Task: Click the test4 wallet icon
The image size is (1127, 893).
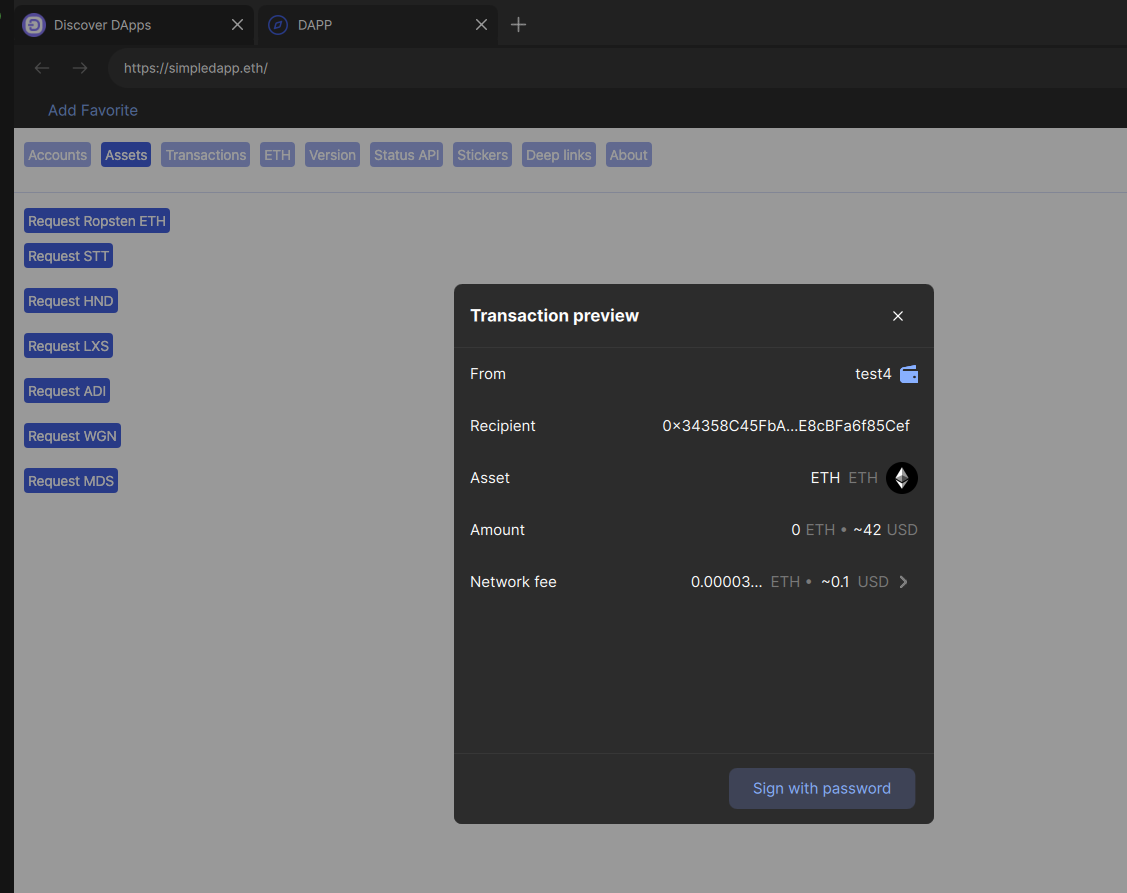Action: 909,374
